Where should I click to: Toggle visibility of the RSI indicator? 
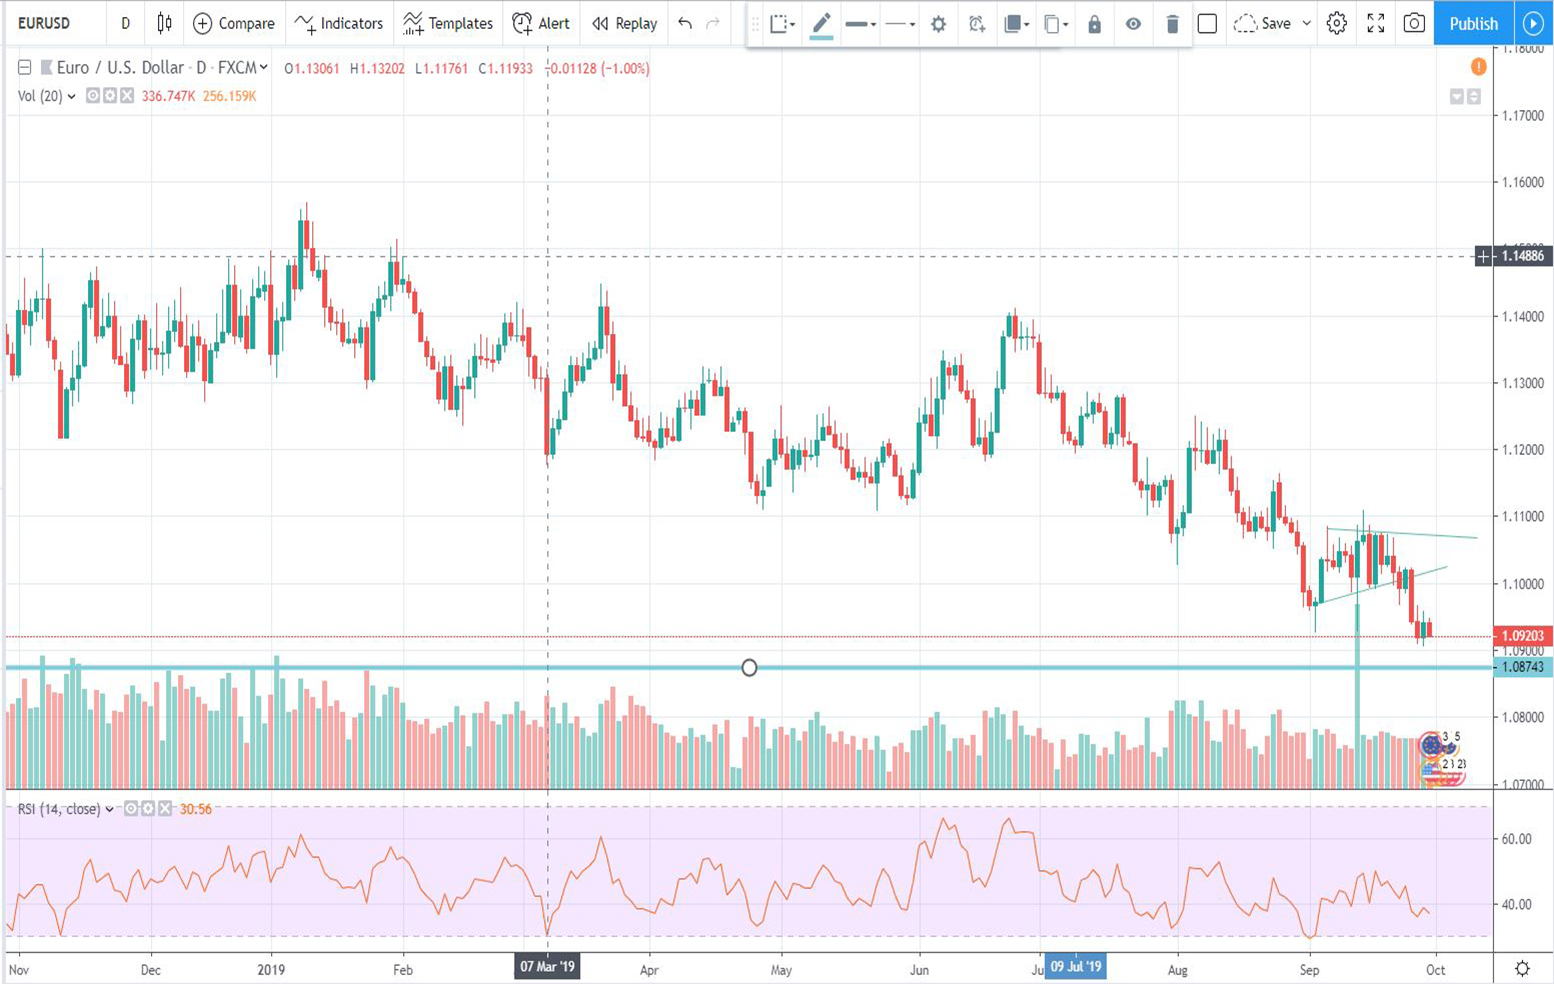point(131,809)
